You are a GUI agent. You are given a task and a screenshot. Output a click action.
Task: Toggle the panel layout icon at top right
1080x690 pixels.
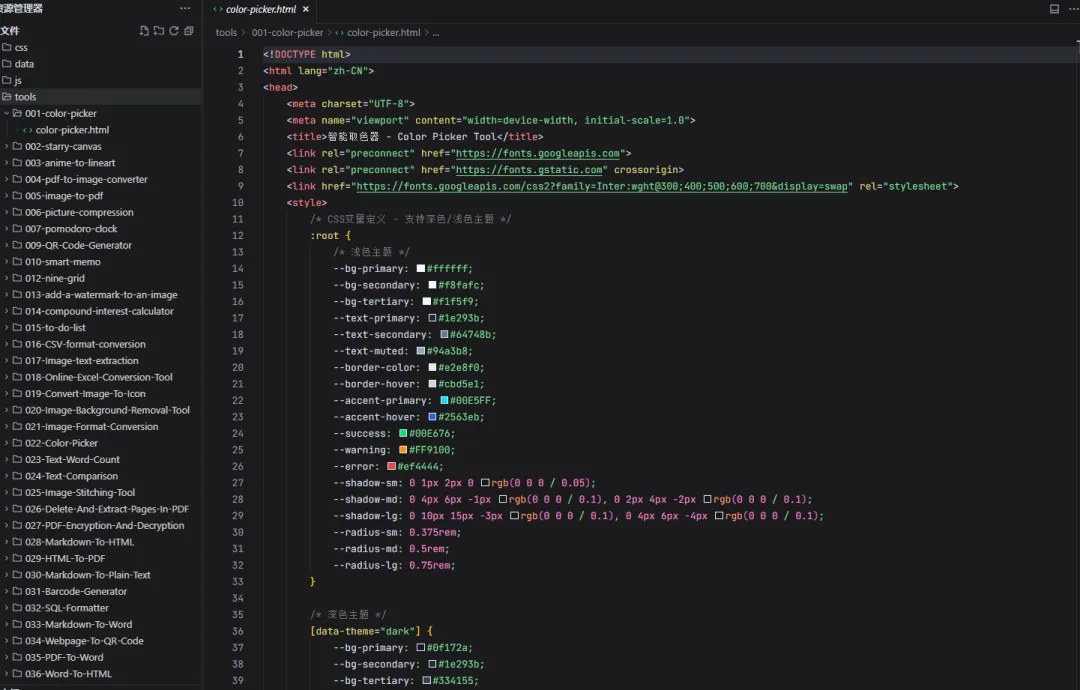click(1054, 9)
